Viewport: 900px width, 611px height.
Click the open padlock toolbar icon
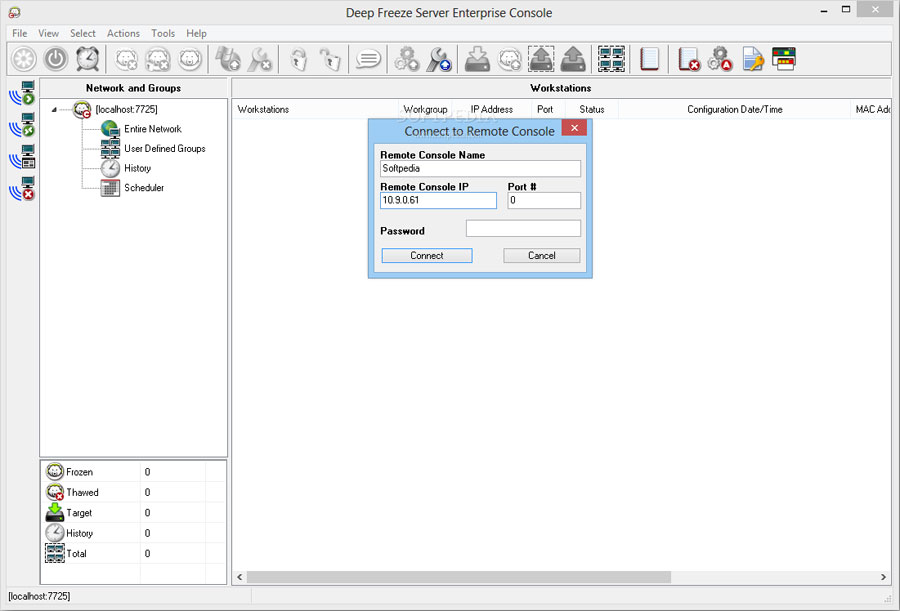tap(330, 59)
